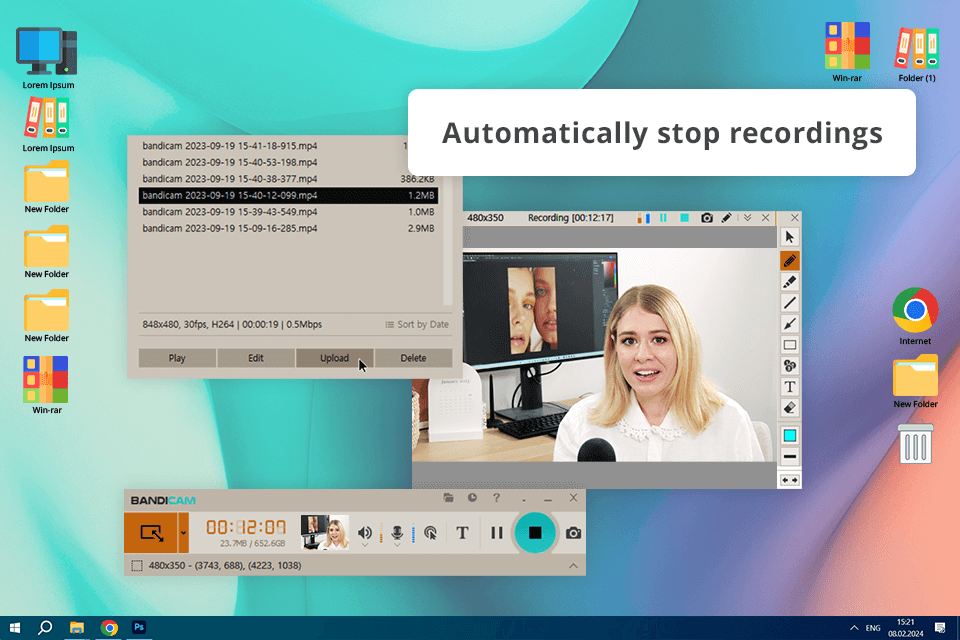Click the webcam preview thumbnail in Bandicam

point(324,532)
